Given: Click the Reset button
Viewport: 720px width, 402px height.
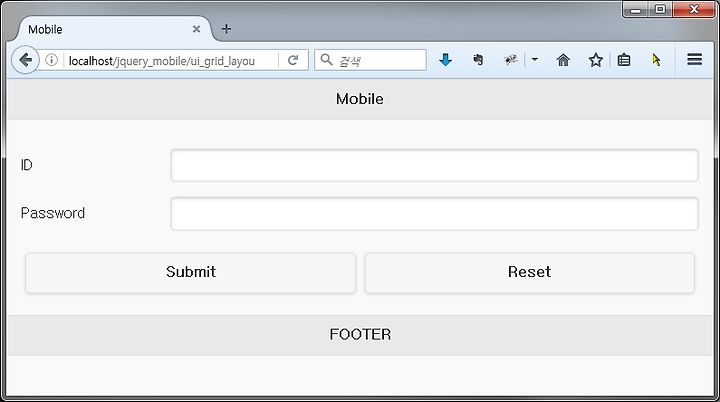Looking at the screenshot, I should click(x=529, y=272).
